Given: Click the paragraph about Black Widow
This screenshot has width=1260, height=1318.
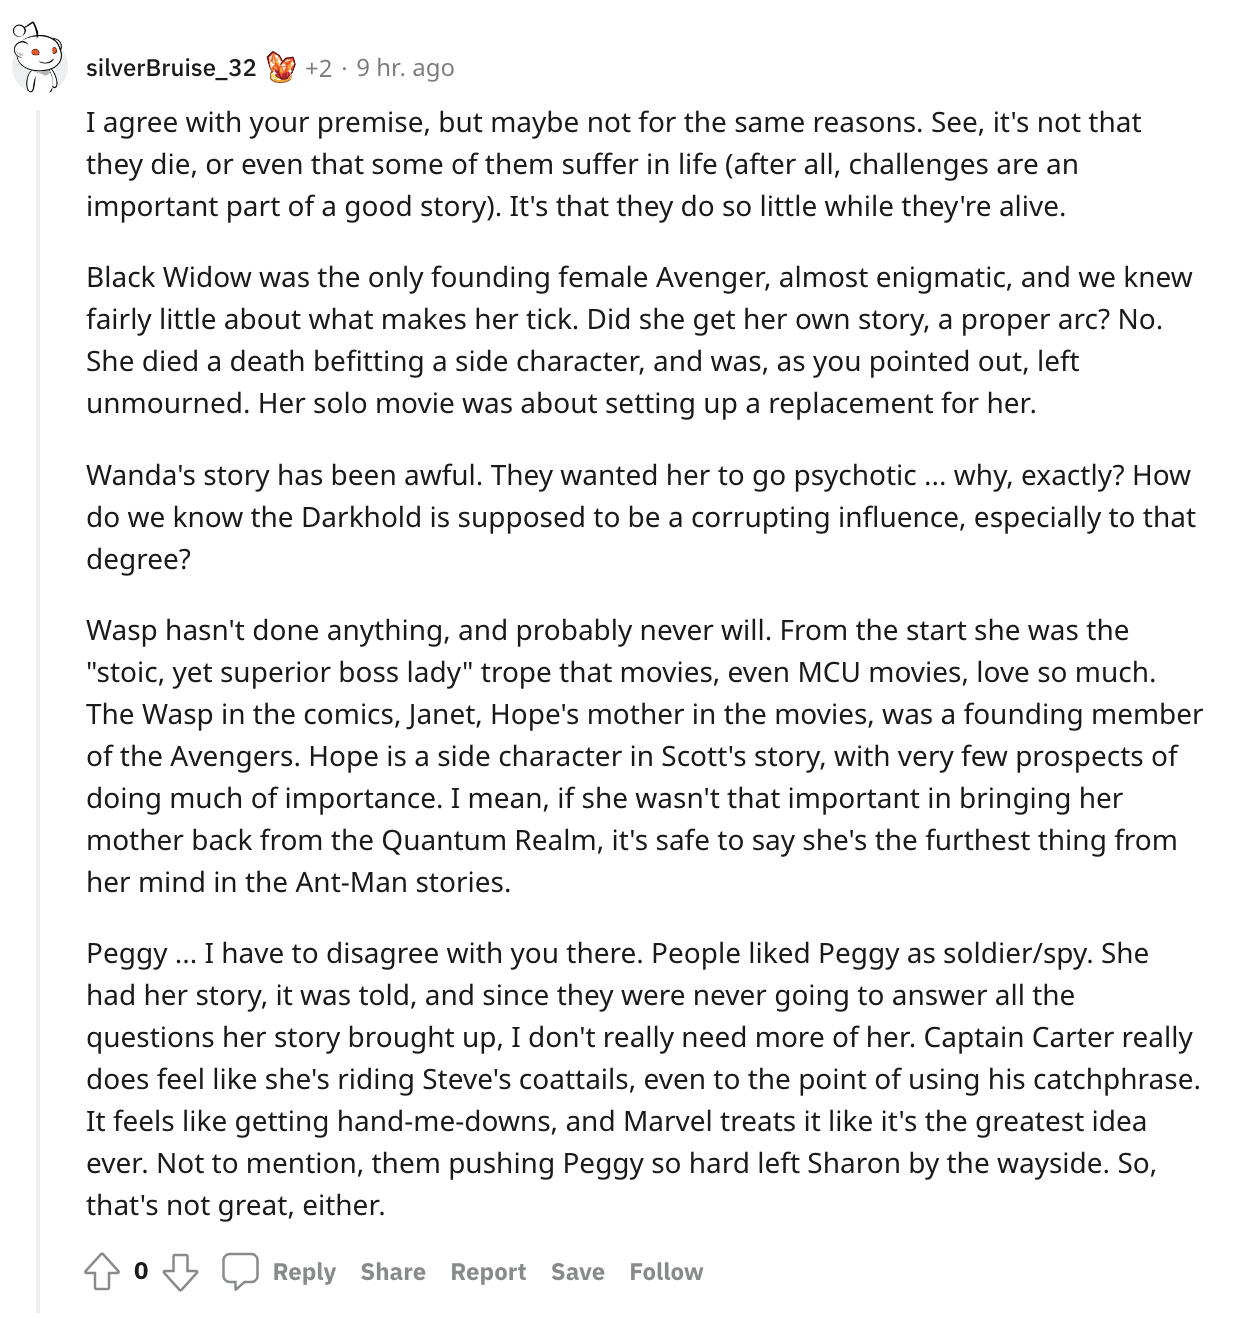Looking at the screenshot, I should click(x=638, y=340).
